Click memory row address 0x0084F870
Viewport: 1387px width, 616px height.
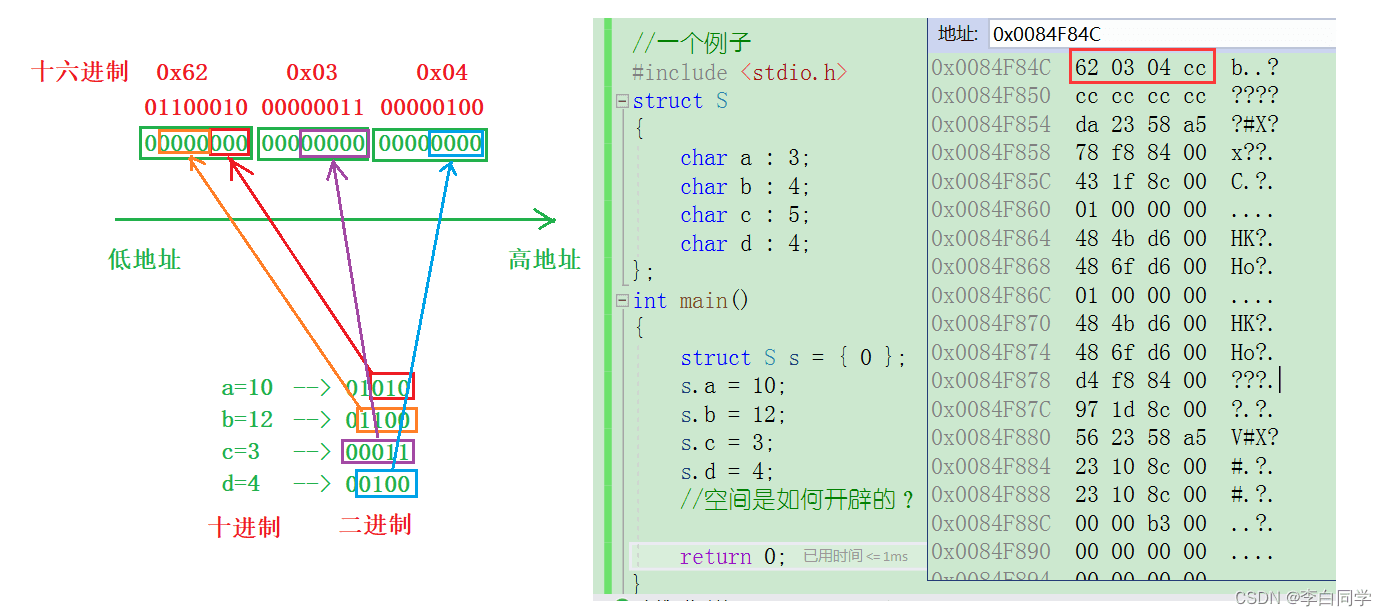point(991,324)
